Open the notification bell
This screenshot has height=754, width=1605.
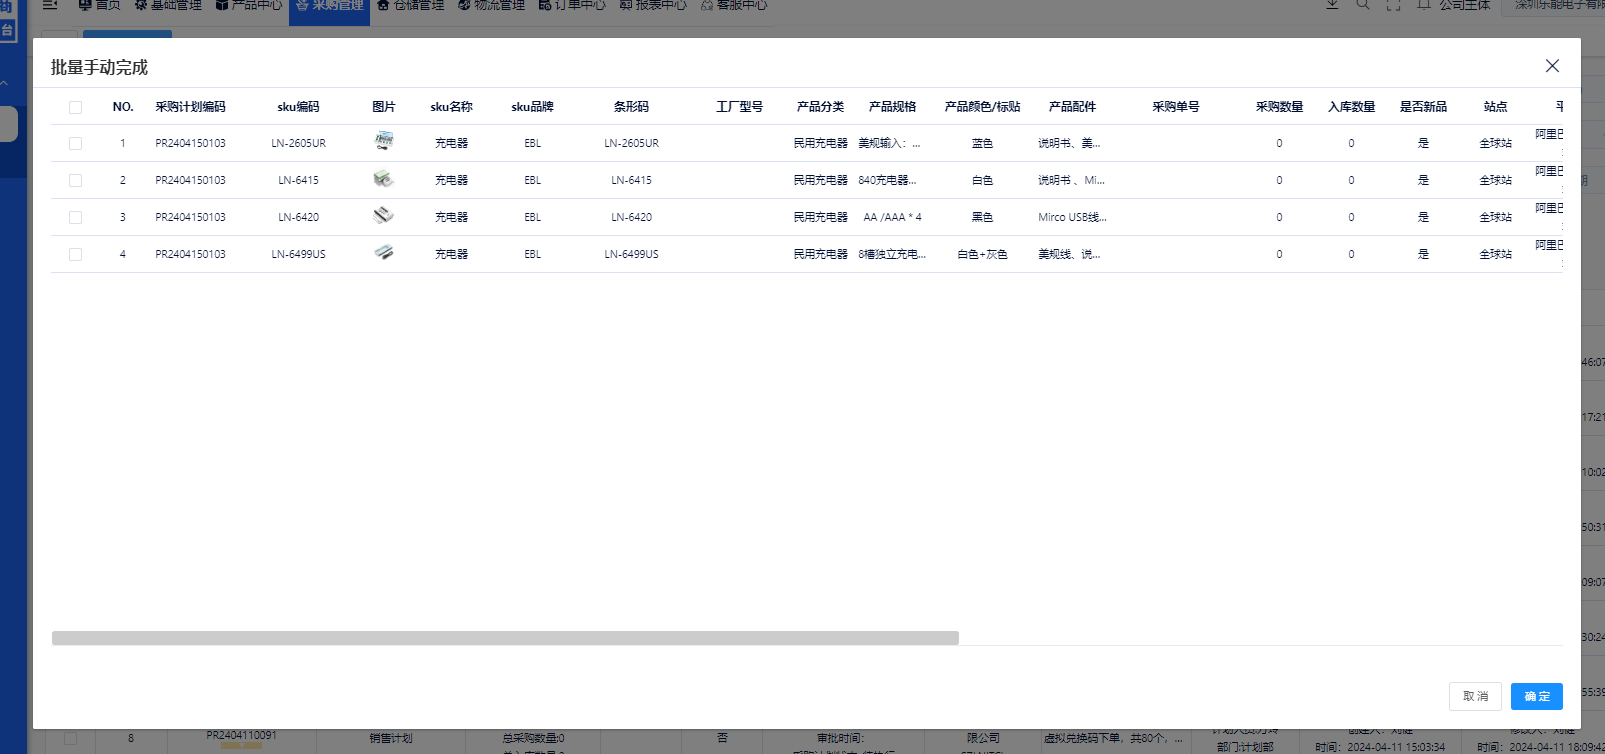(1423, 5)
